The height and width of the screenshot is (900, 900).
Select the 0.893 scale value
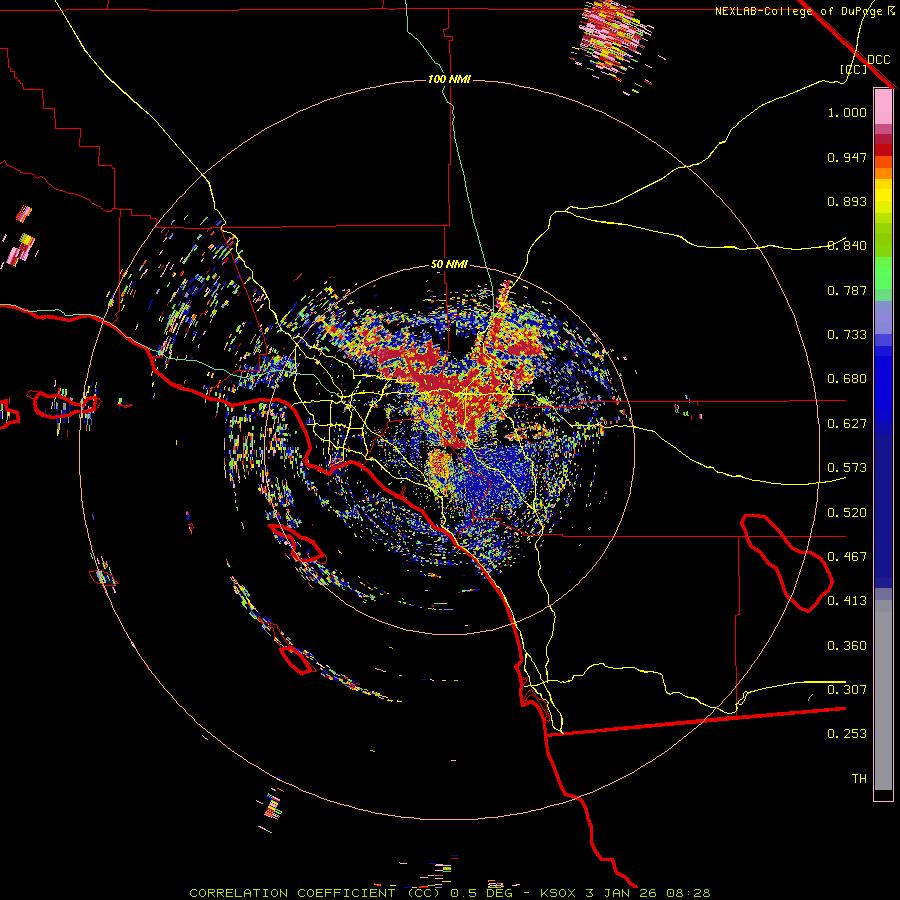point(847,201)
